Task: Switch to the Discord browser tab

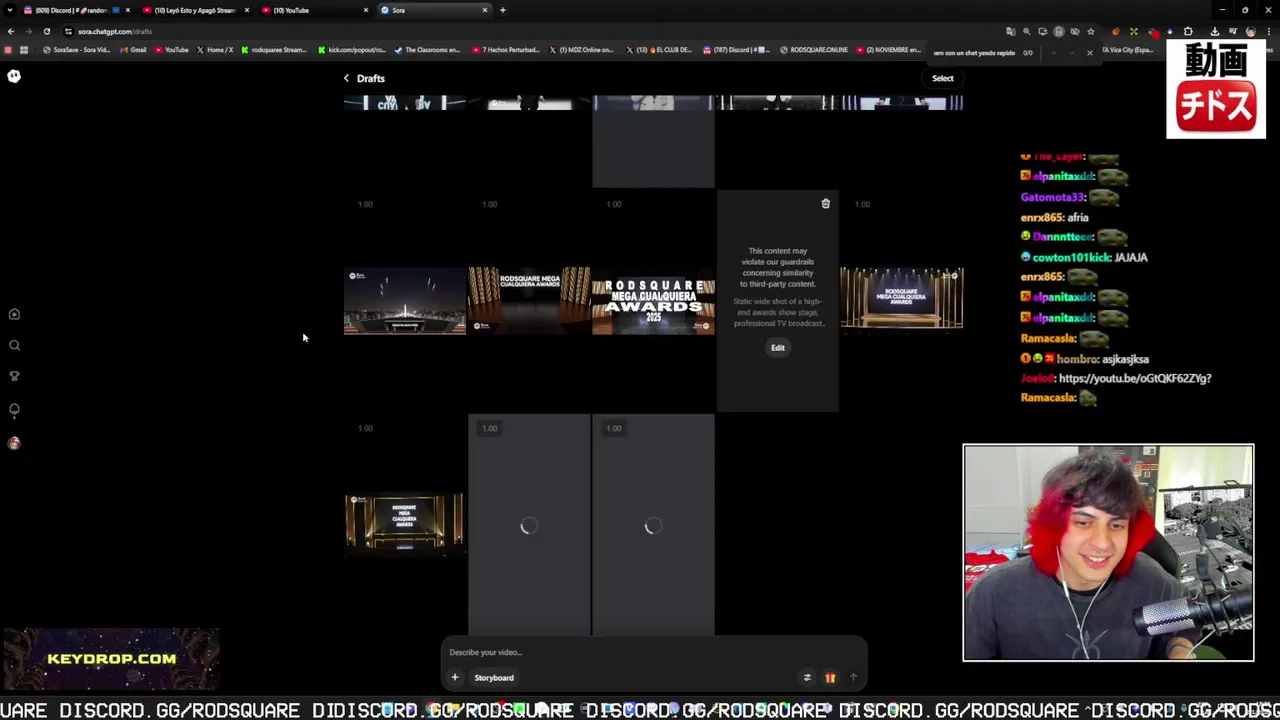Action: coord(76,10)
